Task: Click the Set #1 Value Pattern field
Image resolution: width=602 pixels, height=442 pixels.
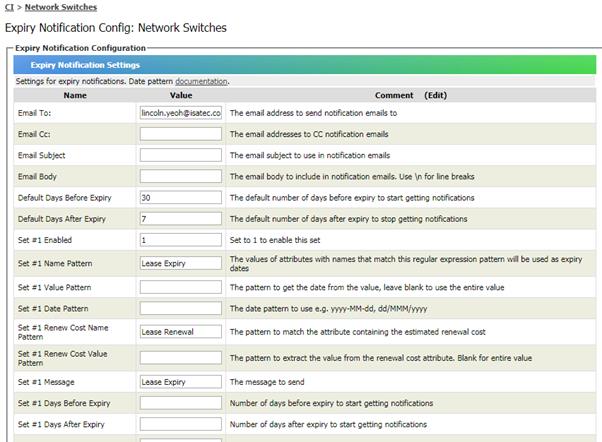Action: (181, 287)
